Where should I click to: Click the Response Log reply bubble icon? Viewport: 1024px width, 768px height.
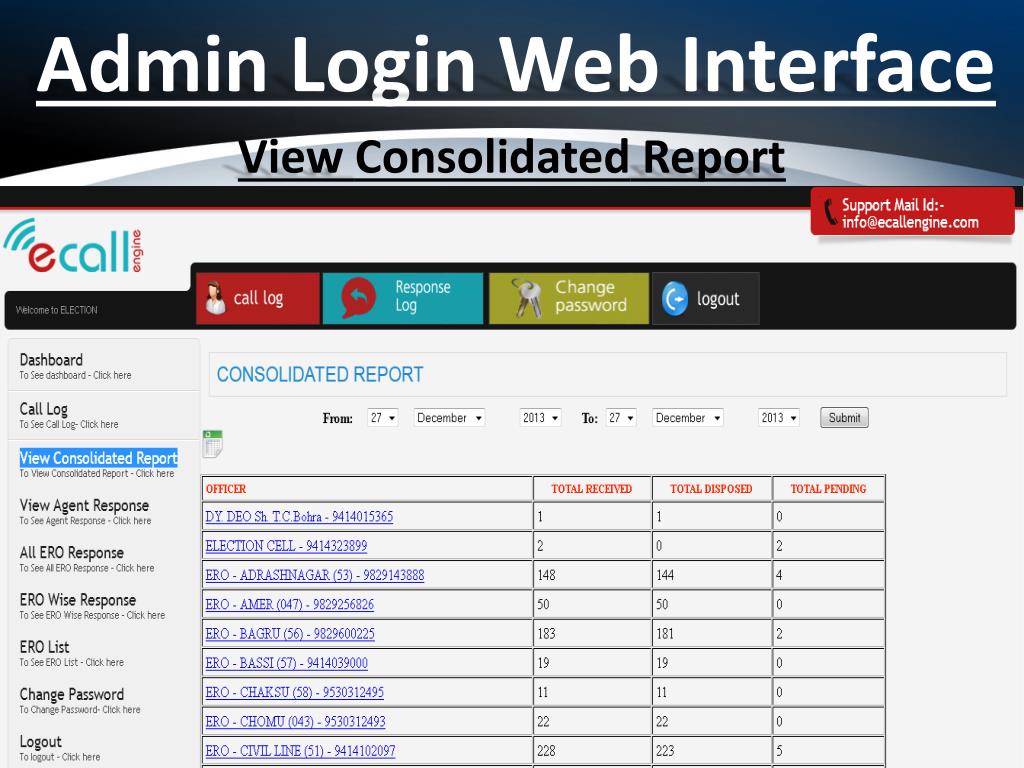point(359,298)
